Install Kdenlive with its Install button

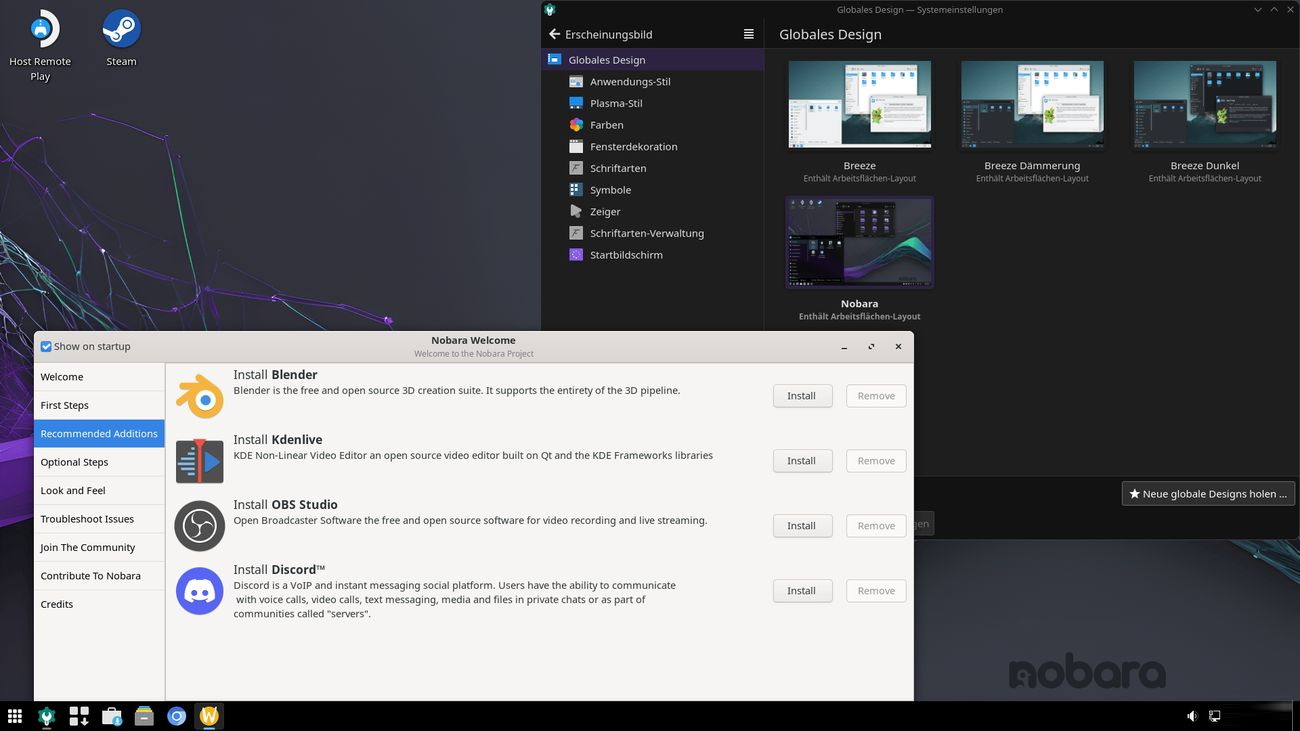[802, 461]
